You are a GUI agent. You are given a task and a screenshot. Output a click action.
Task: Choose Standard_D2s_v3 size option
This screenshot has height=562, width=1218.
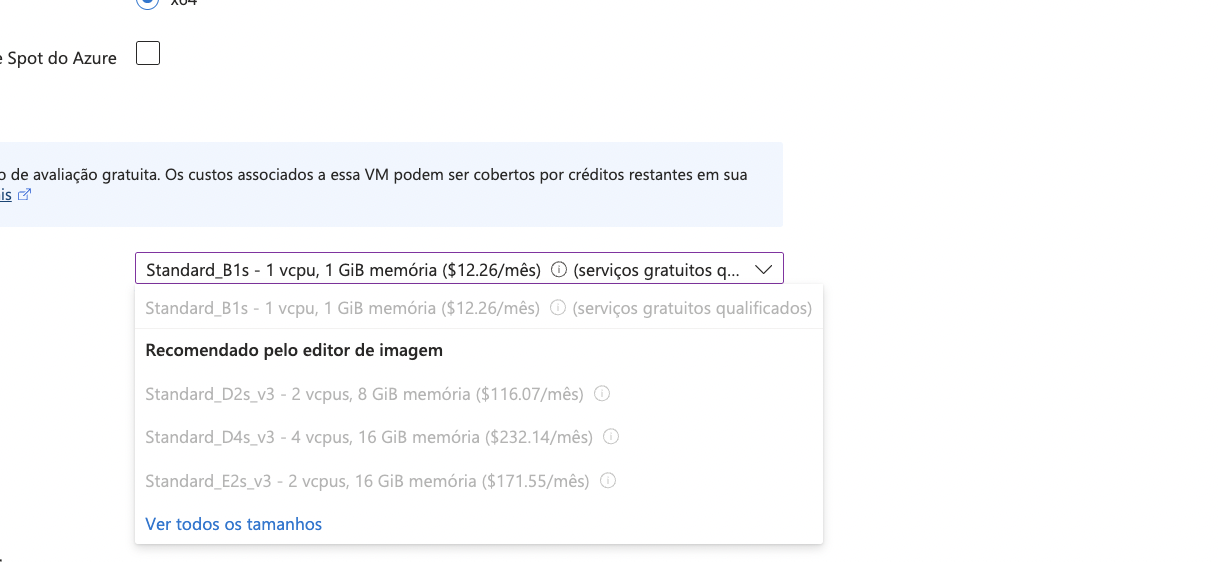(478, 394)
